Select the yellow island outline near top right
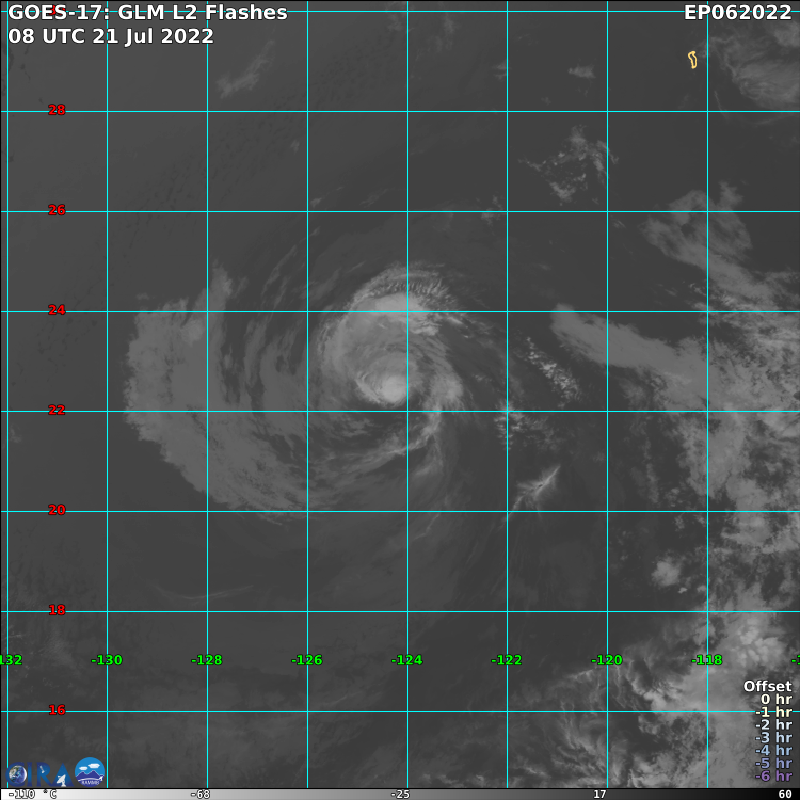Screen dimensions: 800x800 [692, 60]
